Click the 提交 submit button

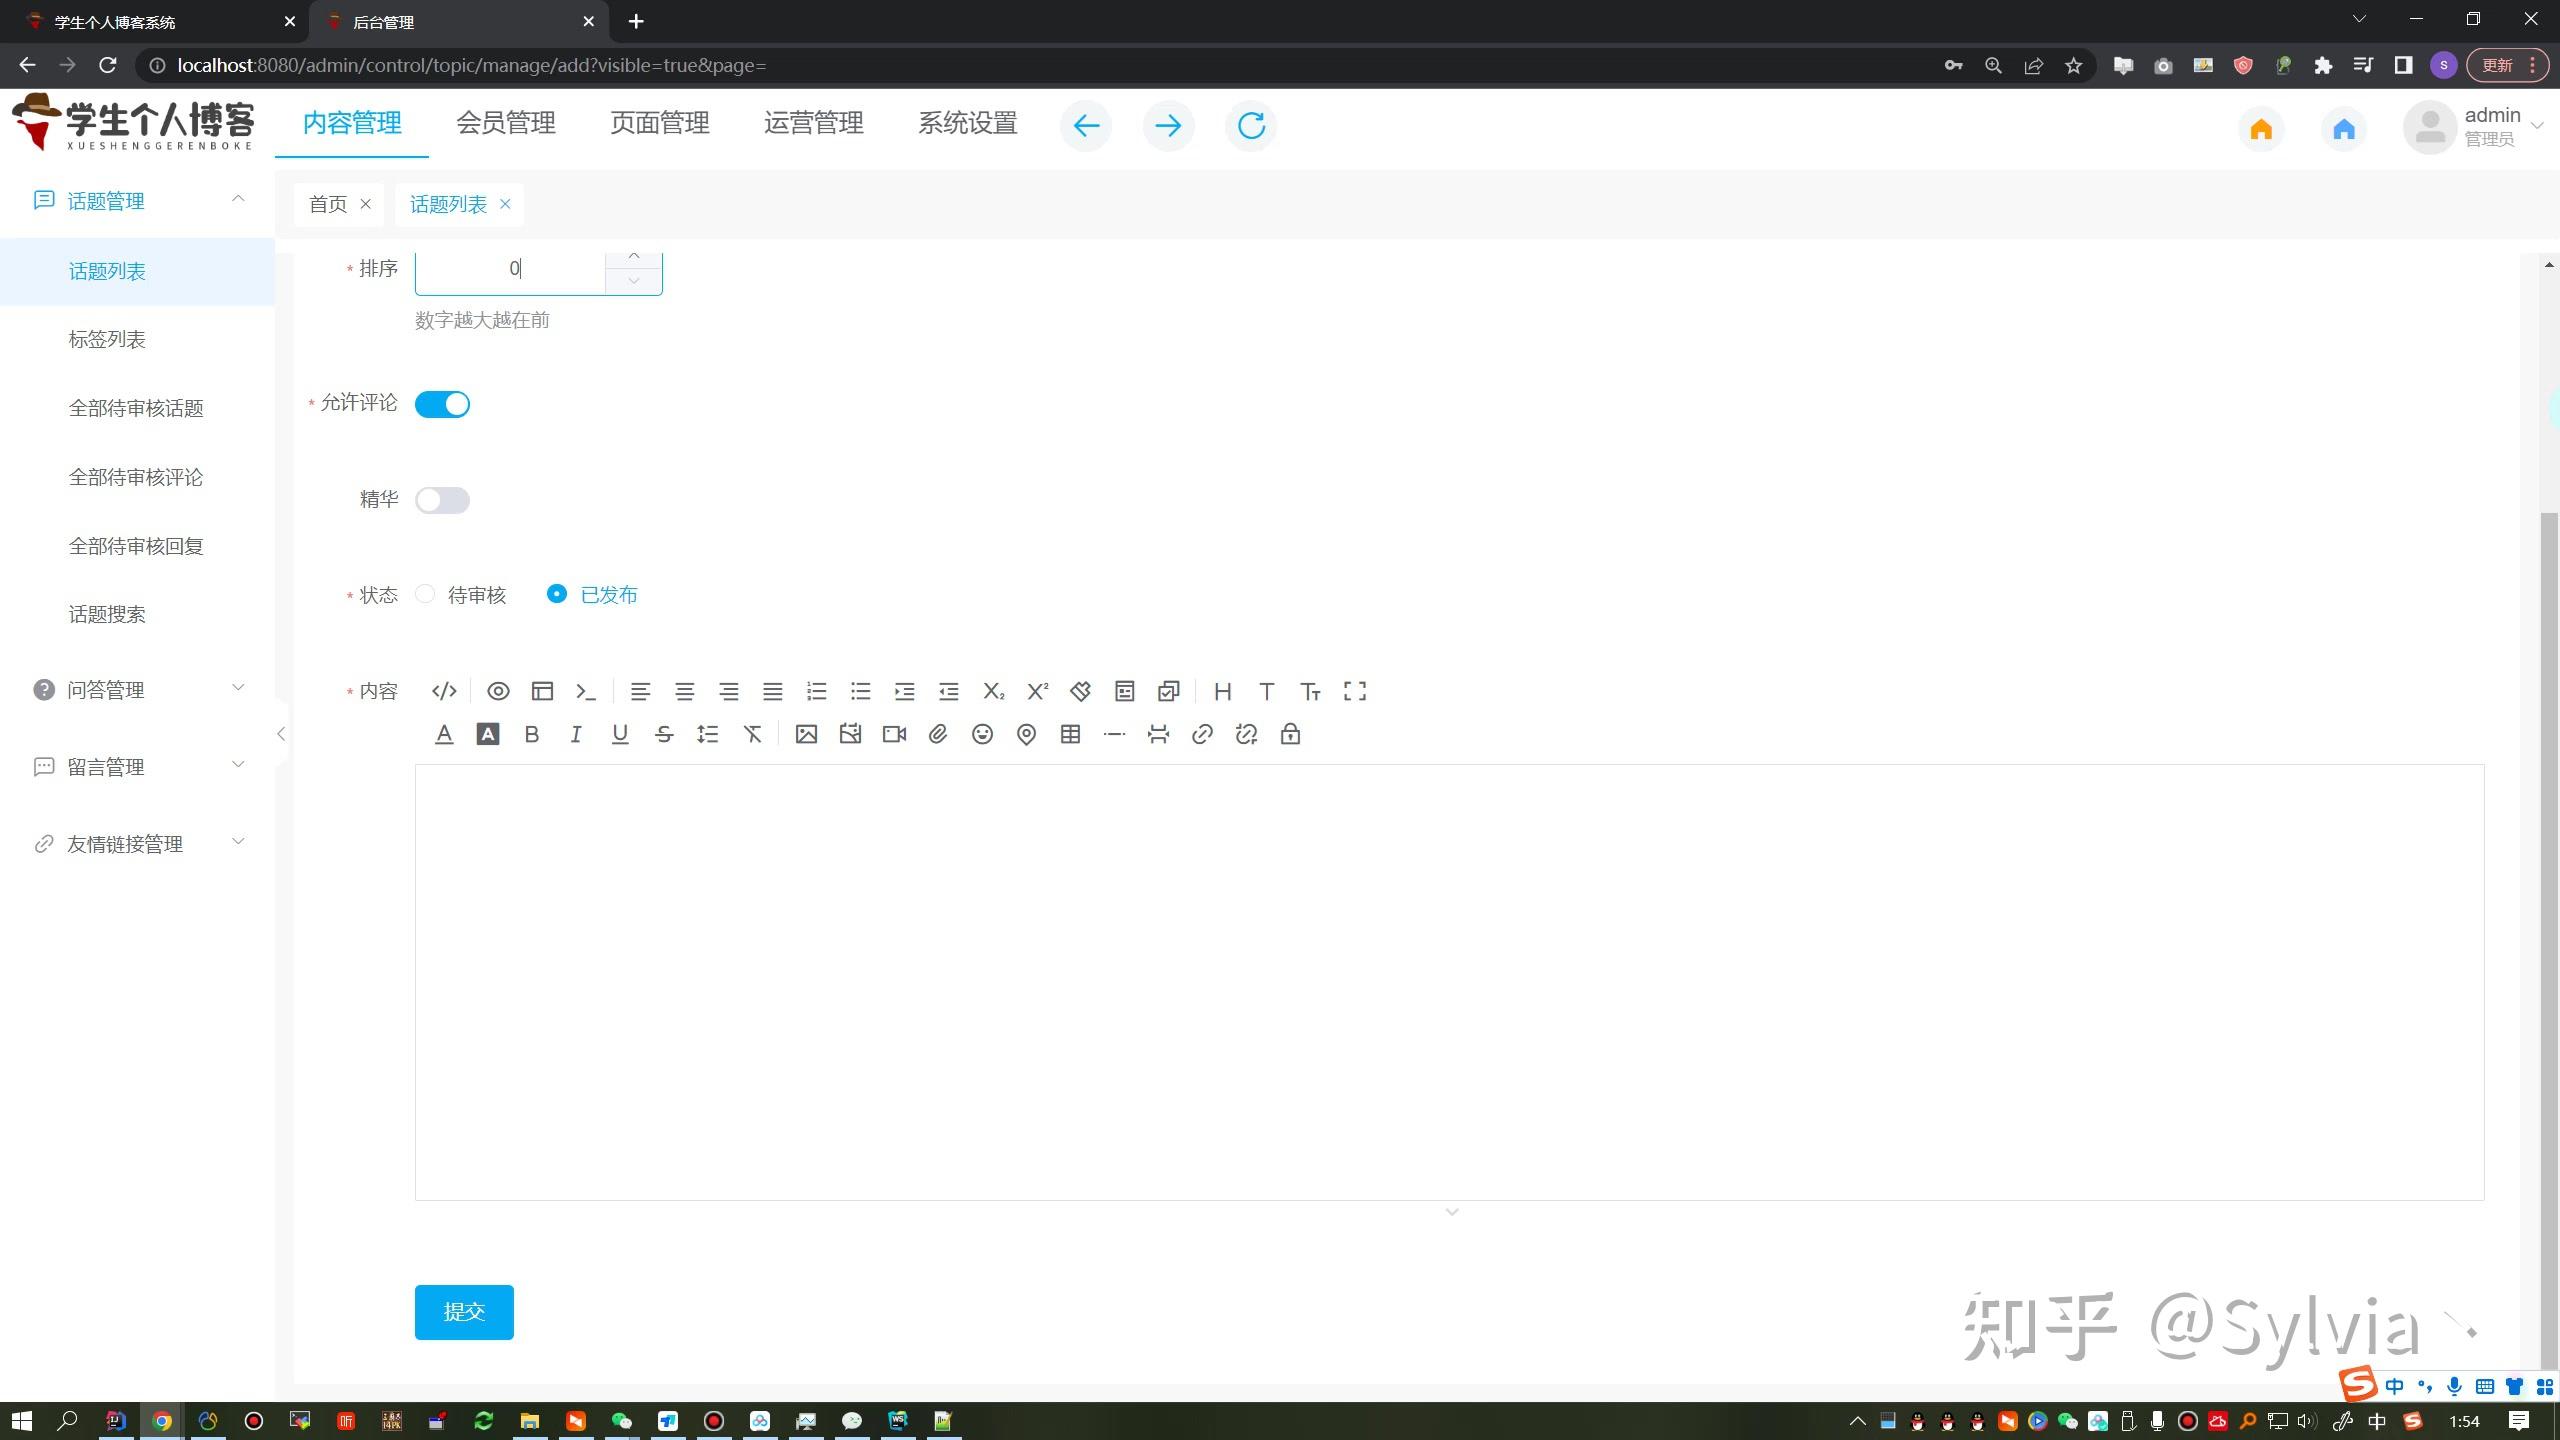pos(464,1311)
